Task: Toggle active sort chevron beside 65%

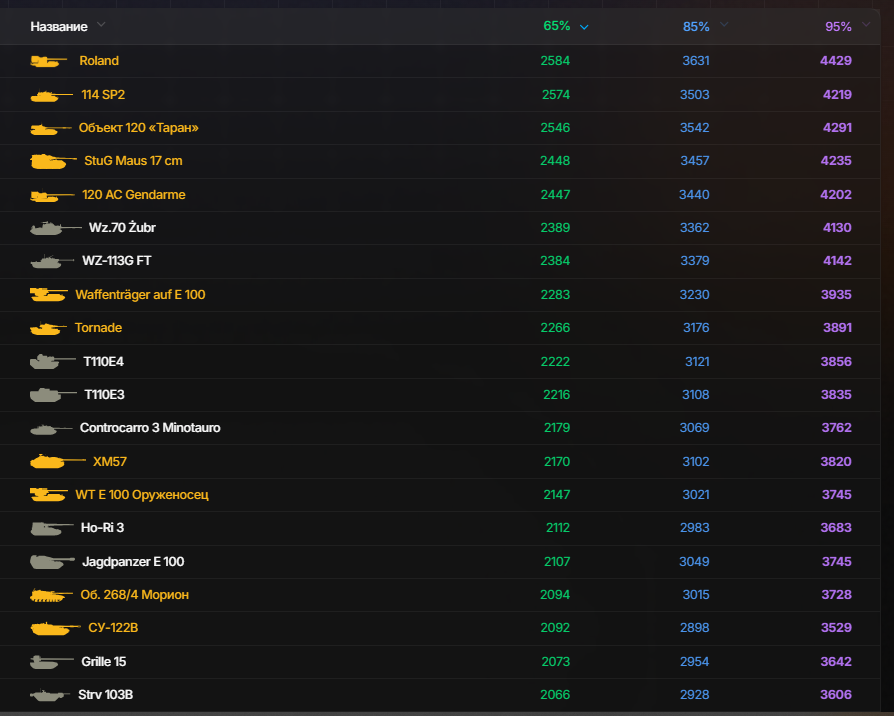Action: click(x=584, y=27)
